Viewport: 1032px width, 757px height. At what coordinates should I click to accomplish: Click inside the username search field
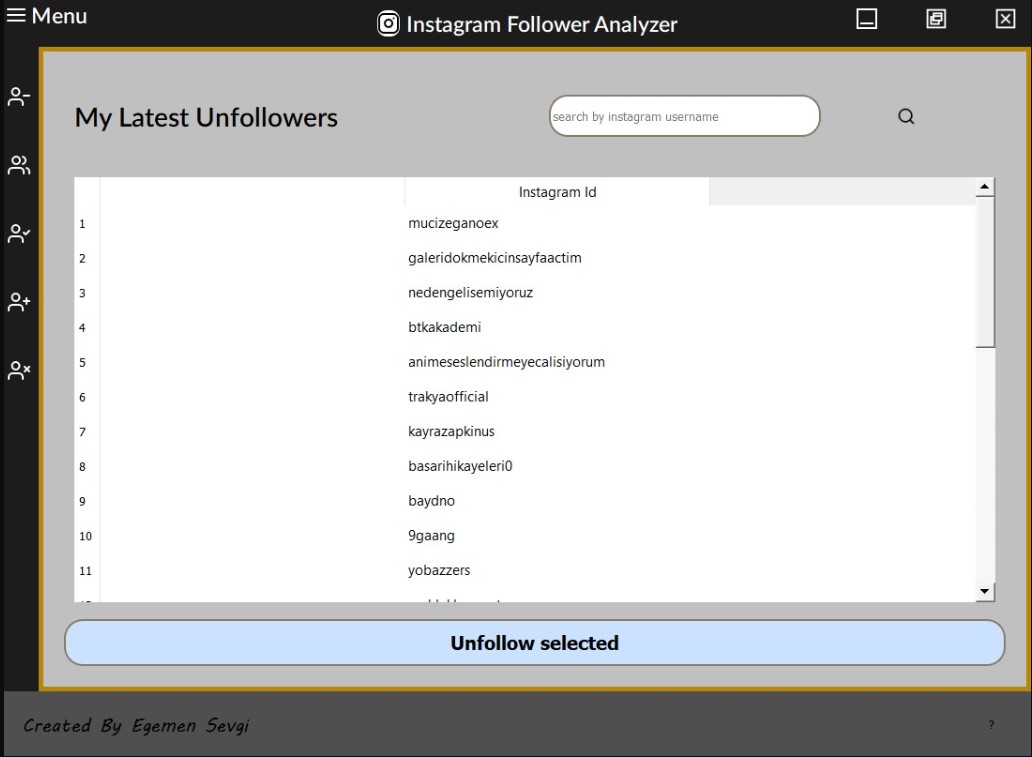[684, 116]
